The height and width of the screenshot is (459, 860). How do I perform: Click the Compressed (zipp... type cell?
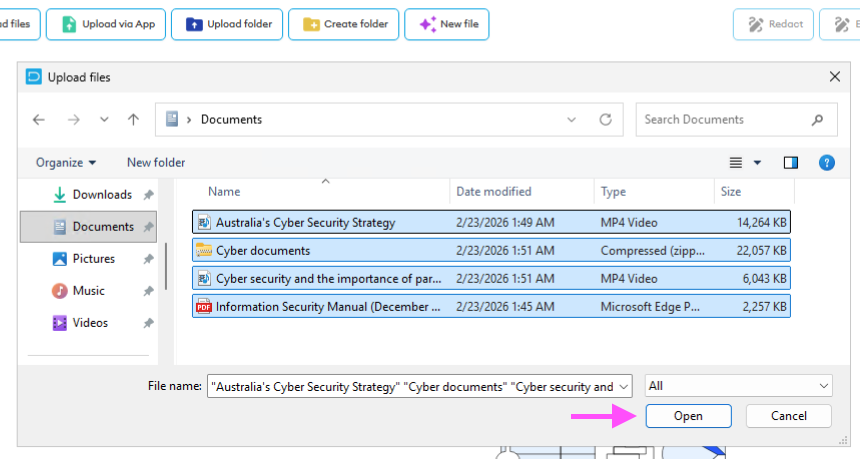653,251
